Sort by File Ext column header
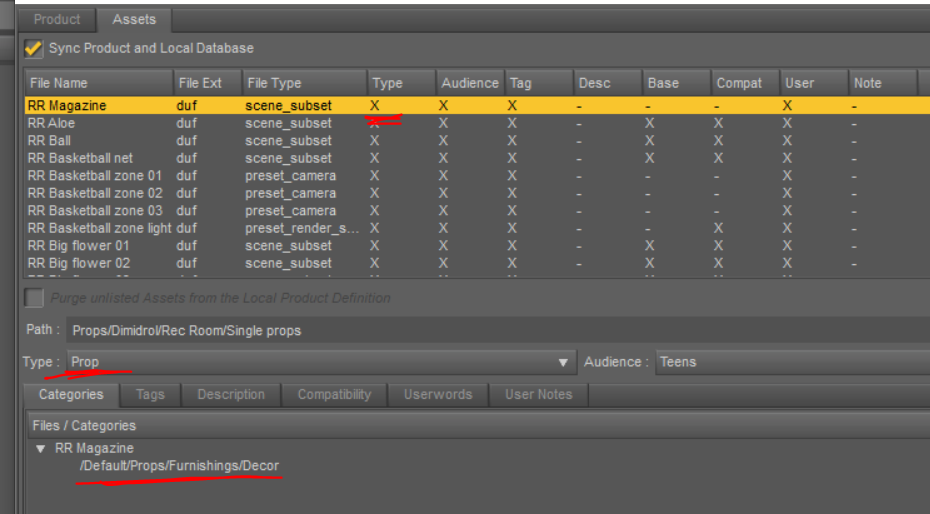 click(x=208, y=83)
